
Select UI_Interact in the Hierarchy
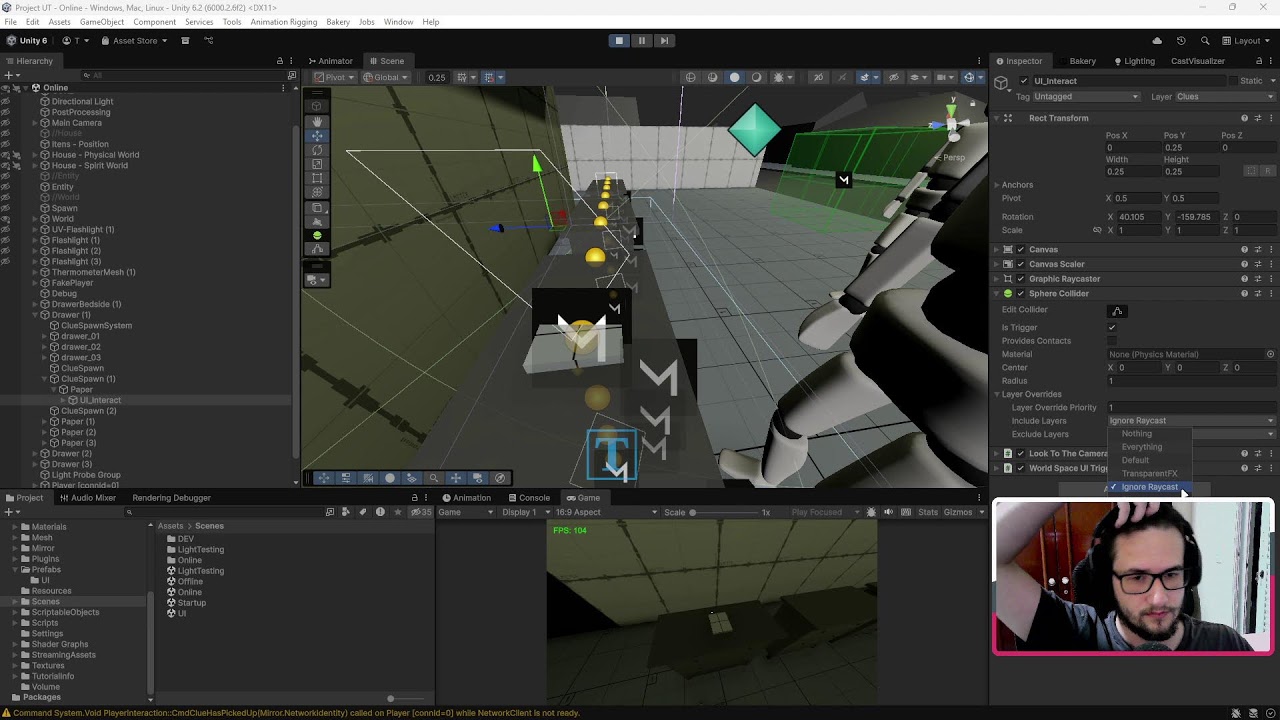[x=100, y=400]
